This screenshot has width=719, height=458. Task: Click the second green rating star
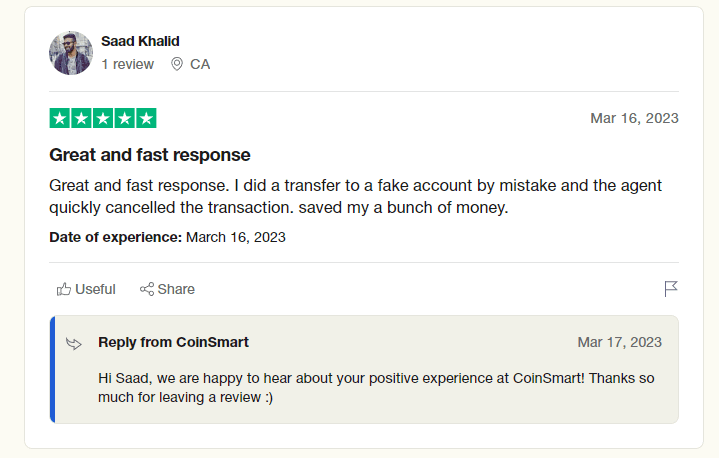[x=81, y=118]
